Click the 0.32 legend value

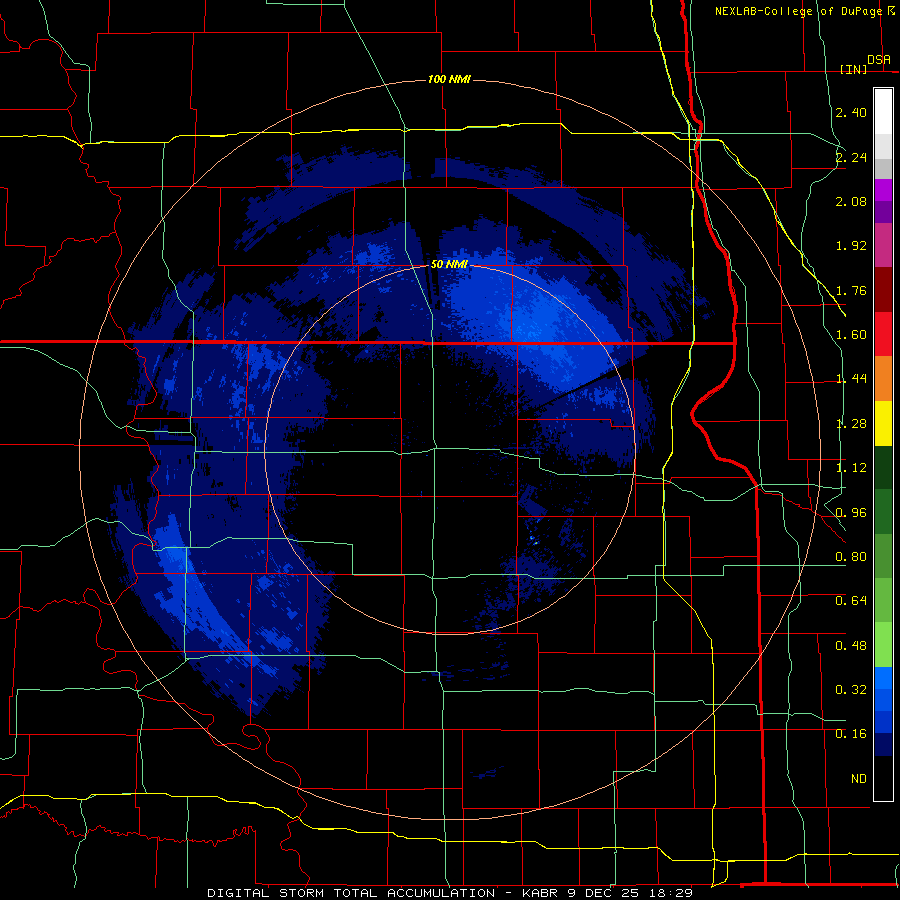point(851,690)
